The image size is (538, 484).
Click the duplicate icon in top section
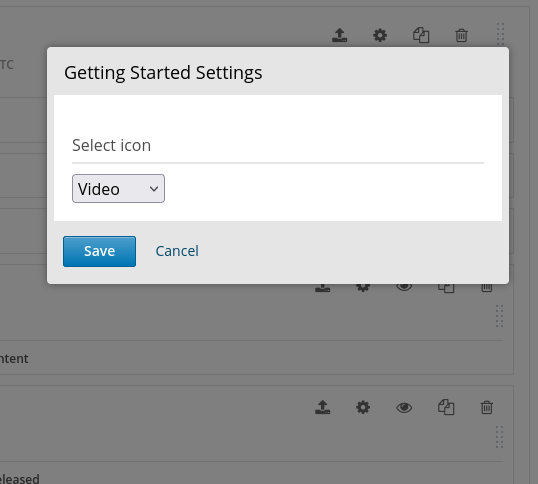click(x=421, y=35)
